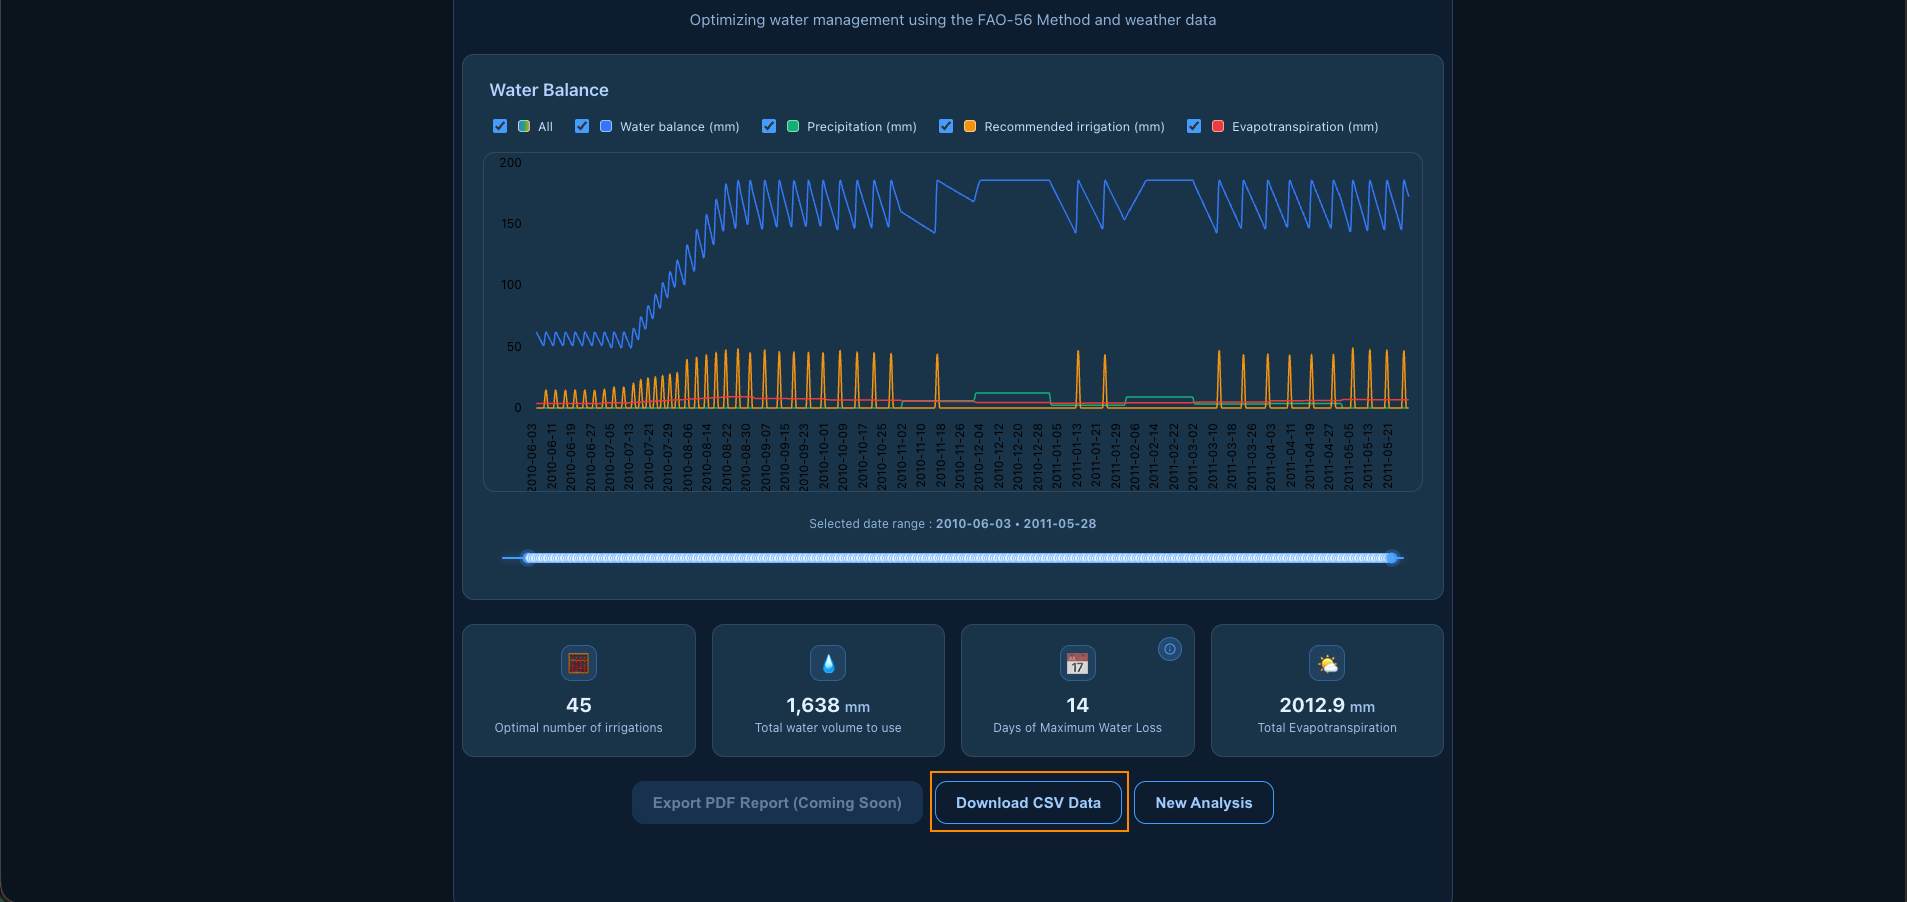Click the Download CSV Data button
This screenshot has width=1907, height=902.
[x=1028, y=803]
